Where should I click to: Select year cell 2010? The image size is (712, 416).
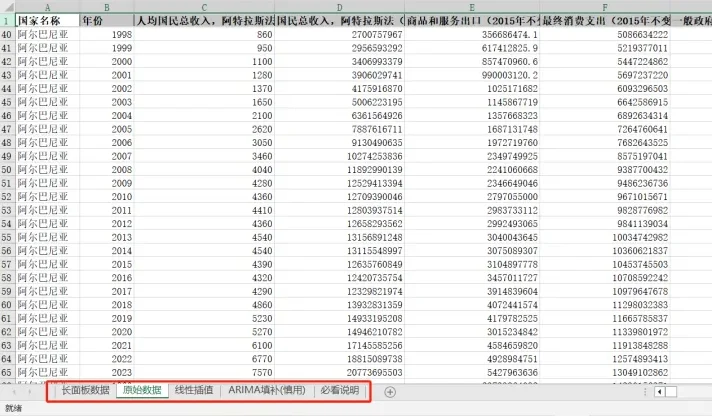pos(107,197)
